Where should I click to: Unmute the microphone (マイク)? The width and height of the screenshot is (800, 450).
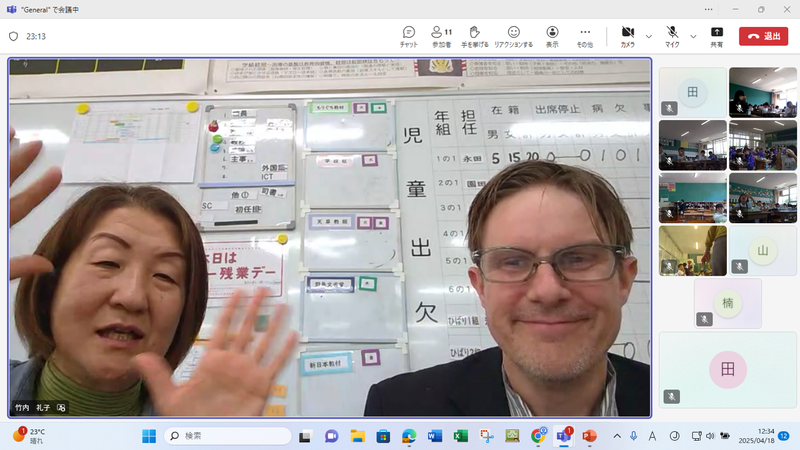pyautogui.click(x=672, y=37)
